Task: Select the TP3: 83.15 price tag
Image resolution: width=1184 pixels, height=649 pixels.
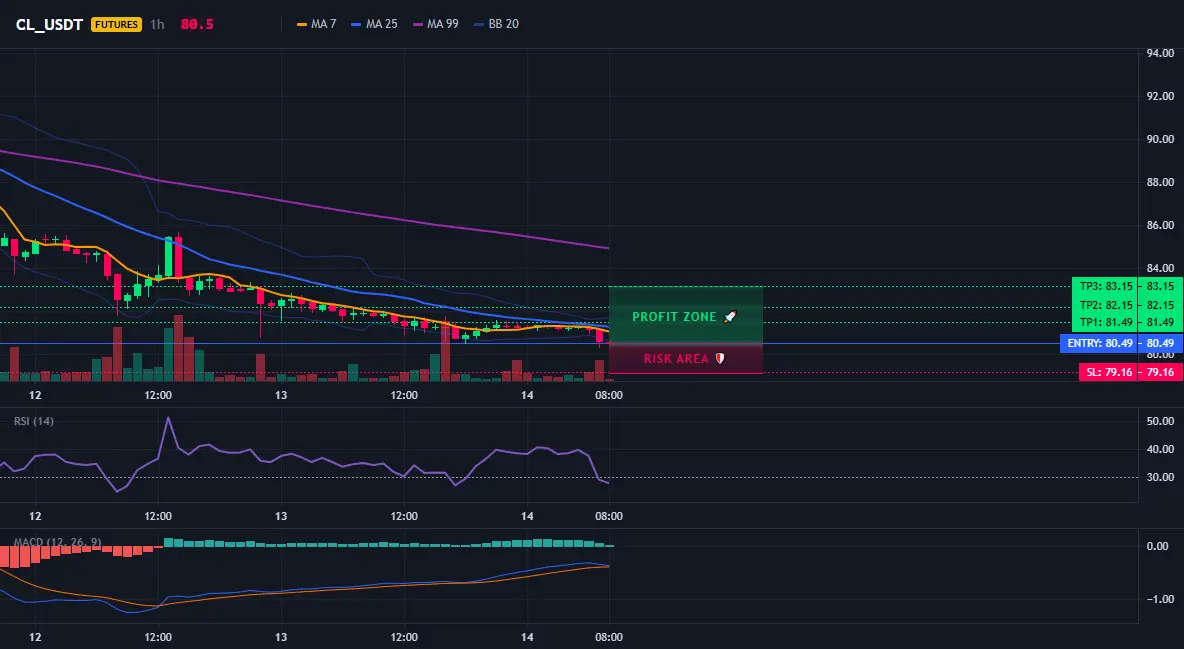Action: [1106, 286]
